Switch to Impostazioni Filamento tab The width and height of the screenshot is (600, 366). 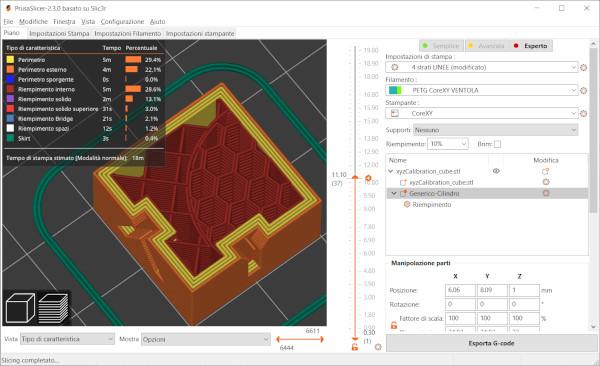(127, 34)
